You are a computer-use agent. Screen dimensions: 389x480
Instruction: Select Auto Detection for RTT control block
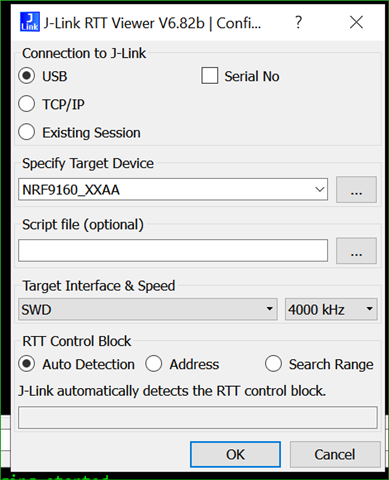27,364
